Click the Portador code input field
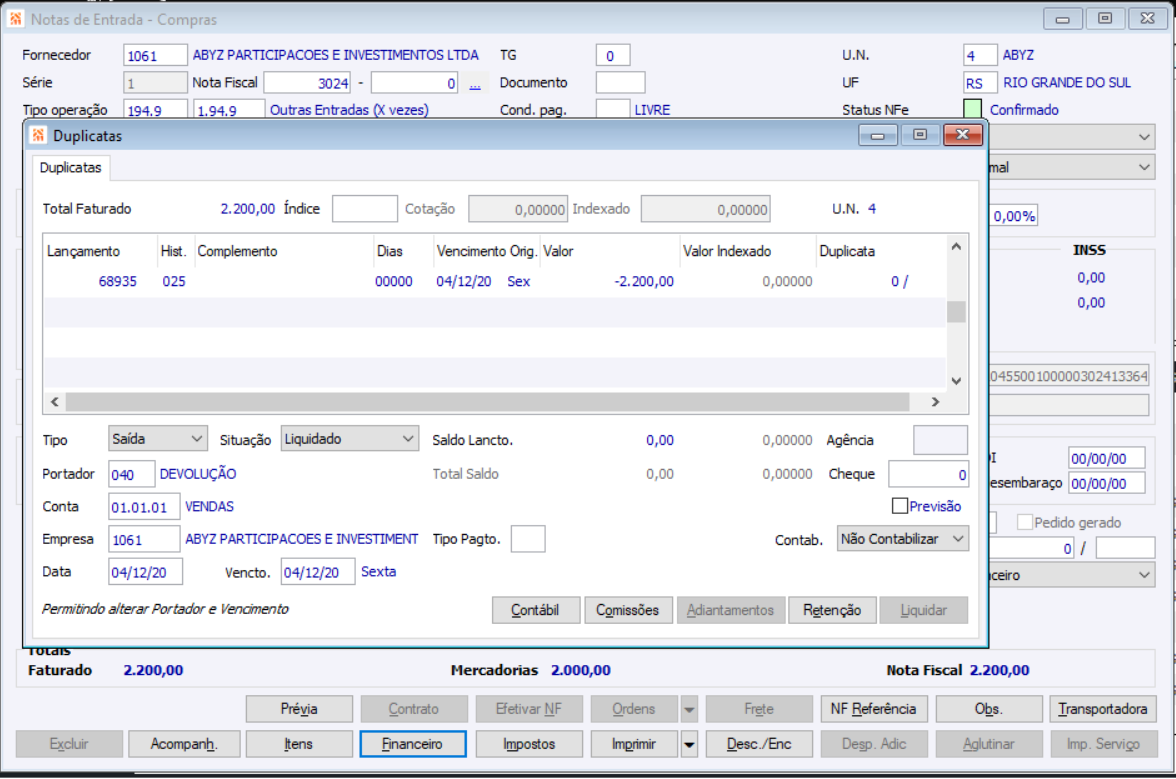Screen dimensions: 1176x779 (131, 475)
